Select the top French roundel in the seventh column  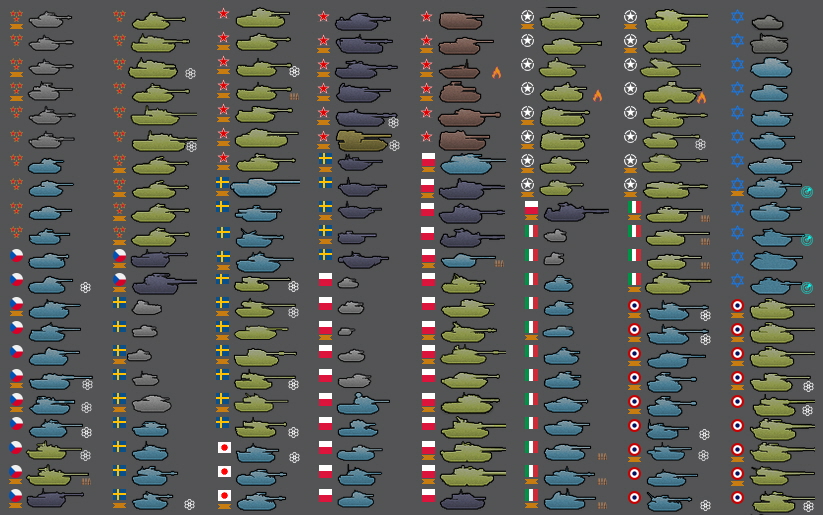[x=635, y=305]
